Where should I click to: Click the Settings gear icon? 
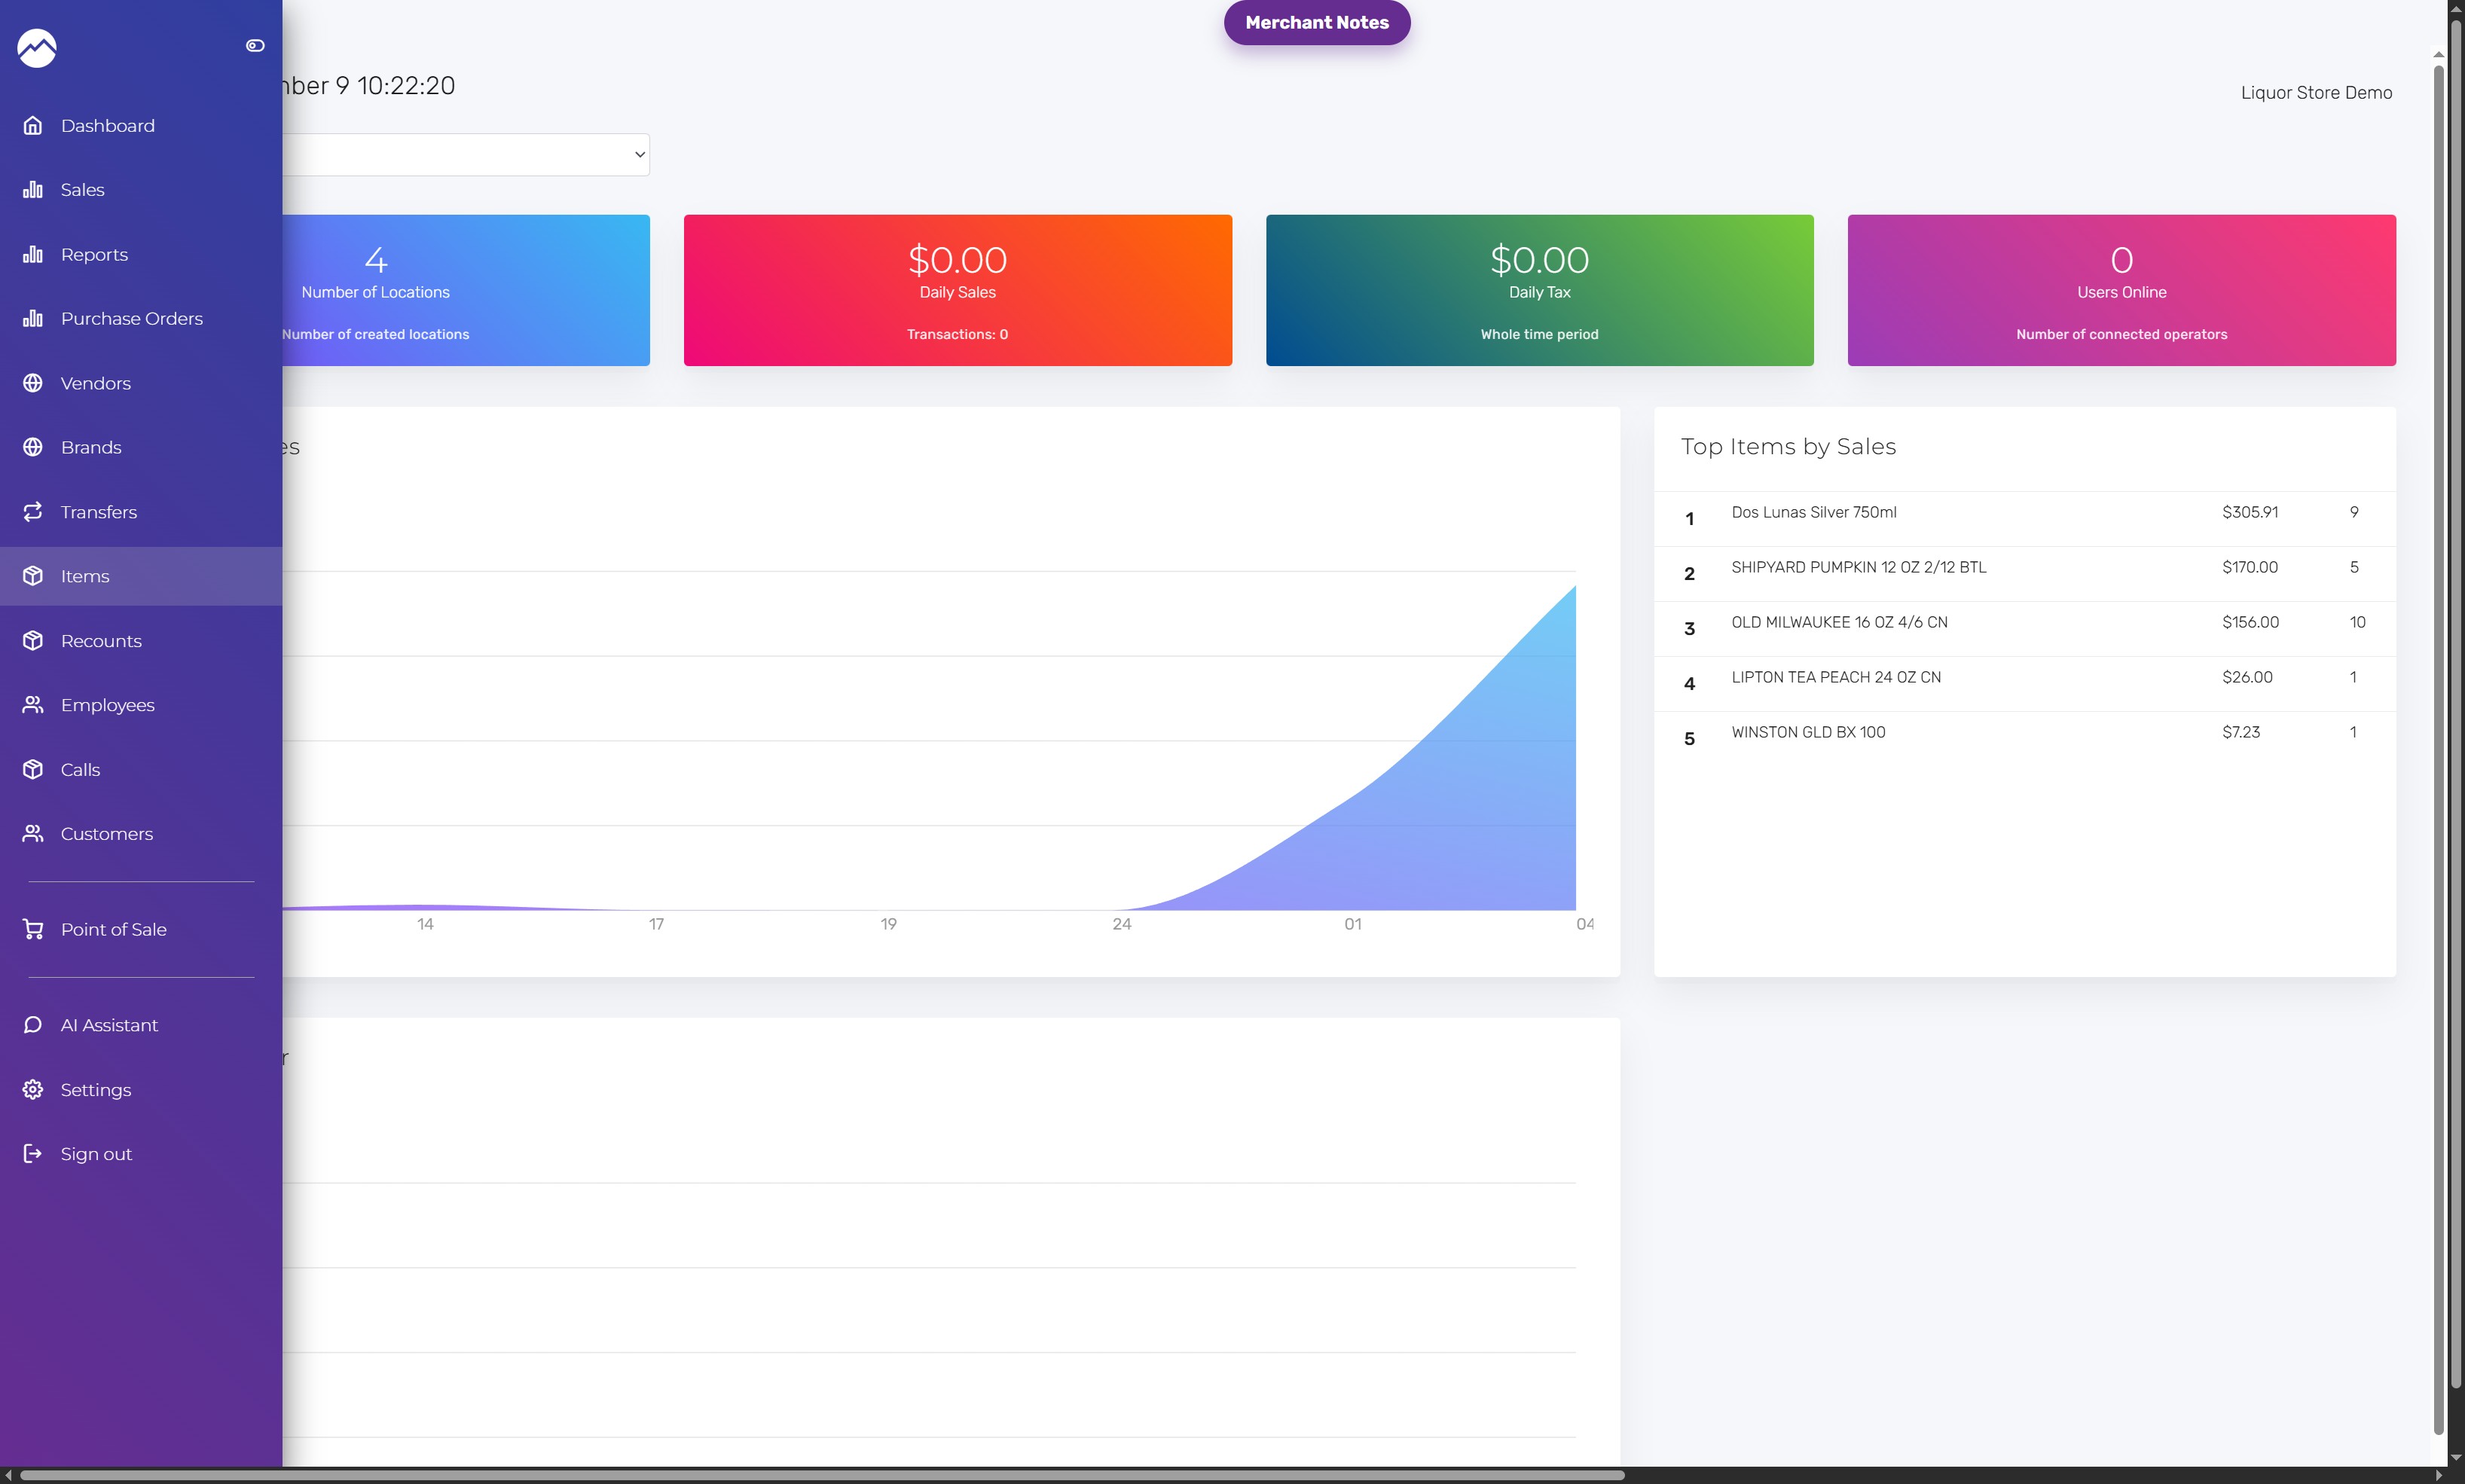33,1089
